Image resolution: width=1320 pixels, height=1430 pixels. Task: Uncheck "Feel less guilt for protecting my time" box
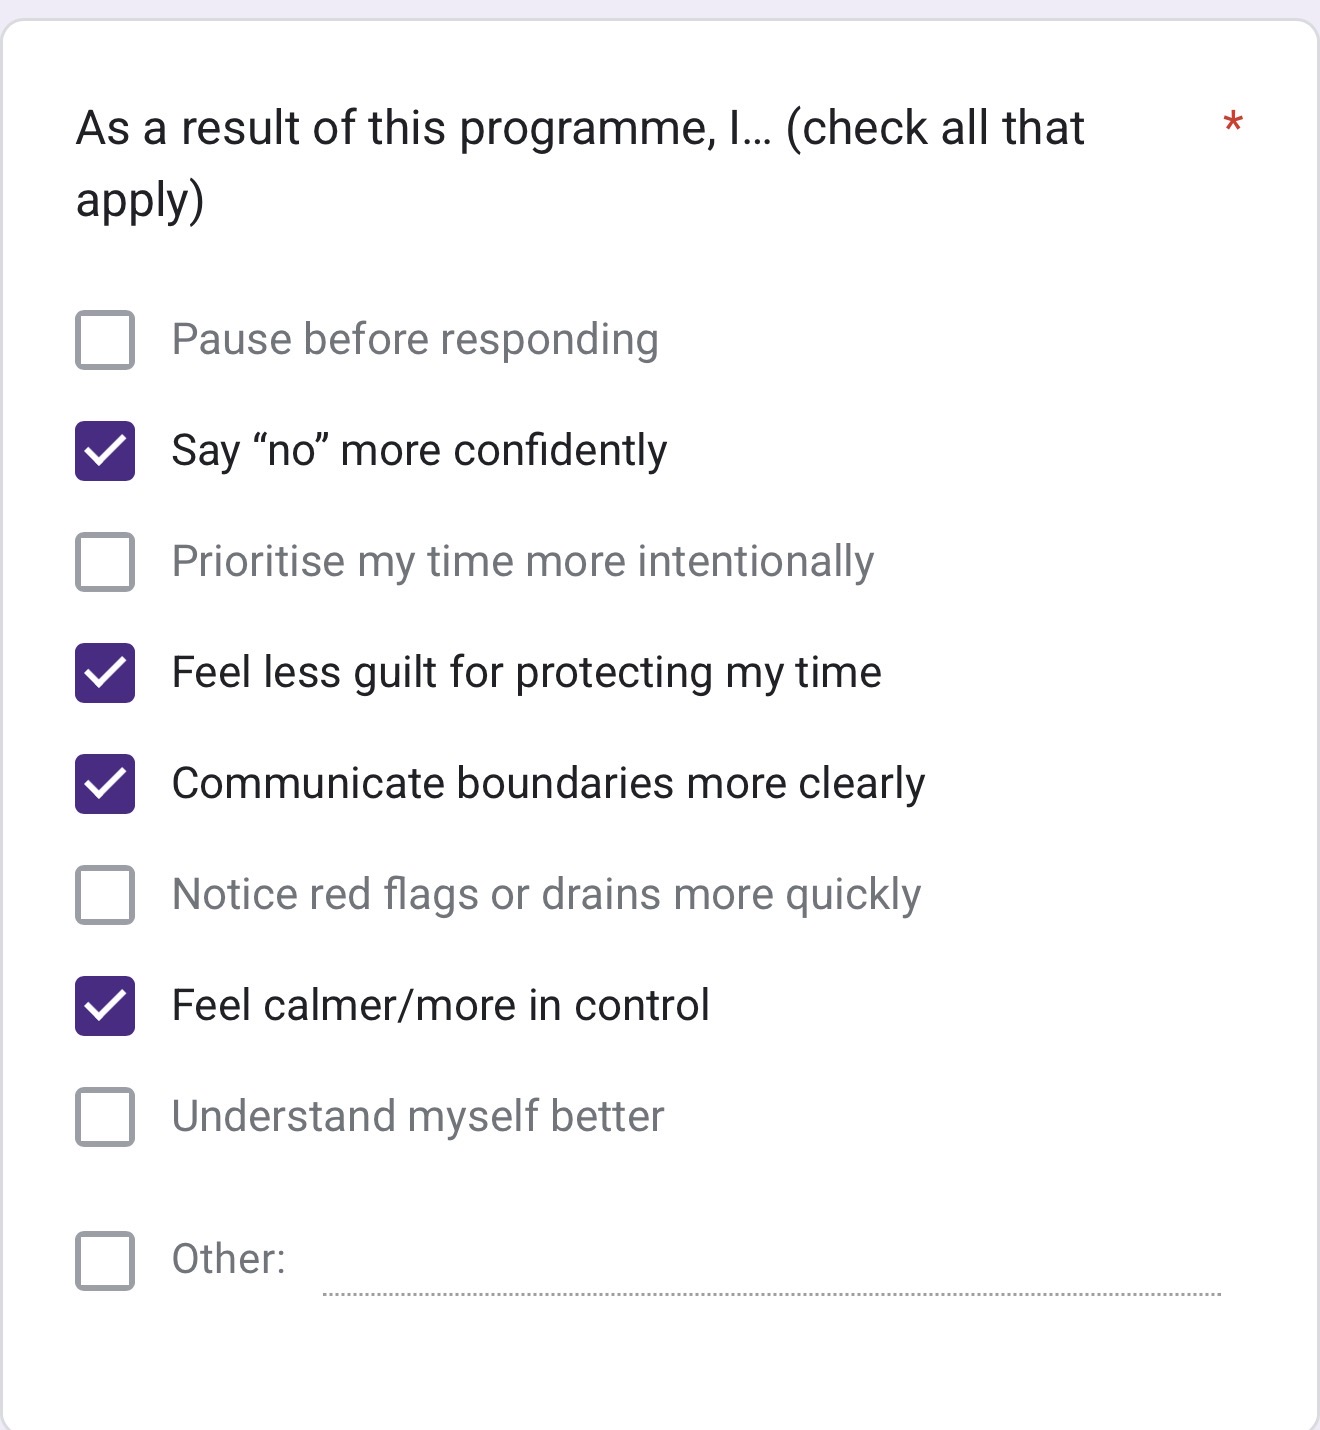[105, 673]
